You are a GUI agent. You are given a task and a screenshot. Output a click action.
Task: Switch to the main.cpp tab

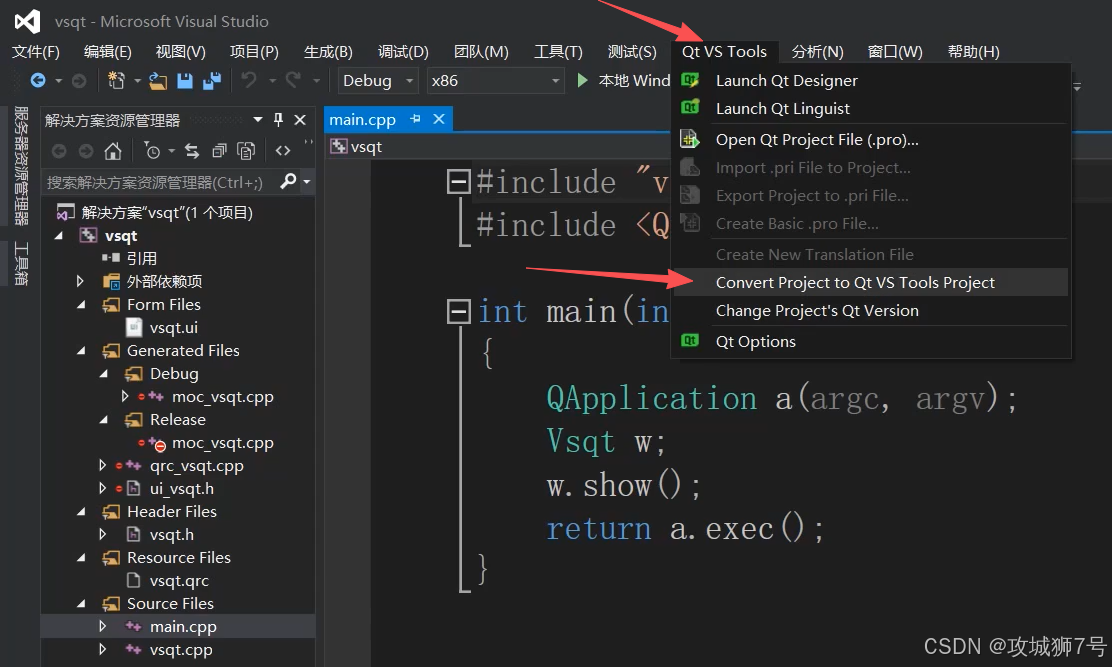pyautogui.click(x=362, y=119)
